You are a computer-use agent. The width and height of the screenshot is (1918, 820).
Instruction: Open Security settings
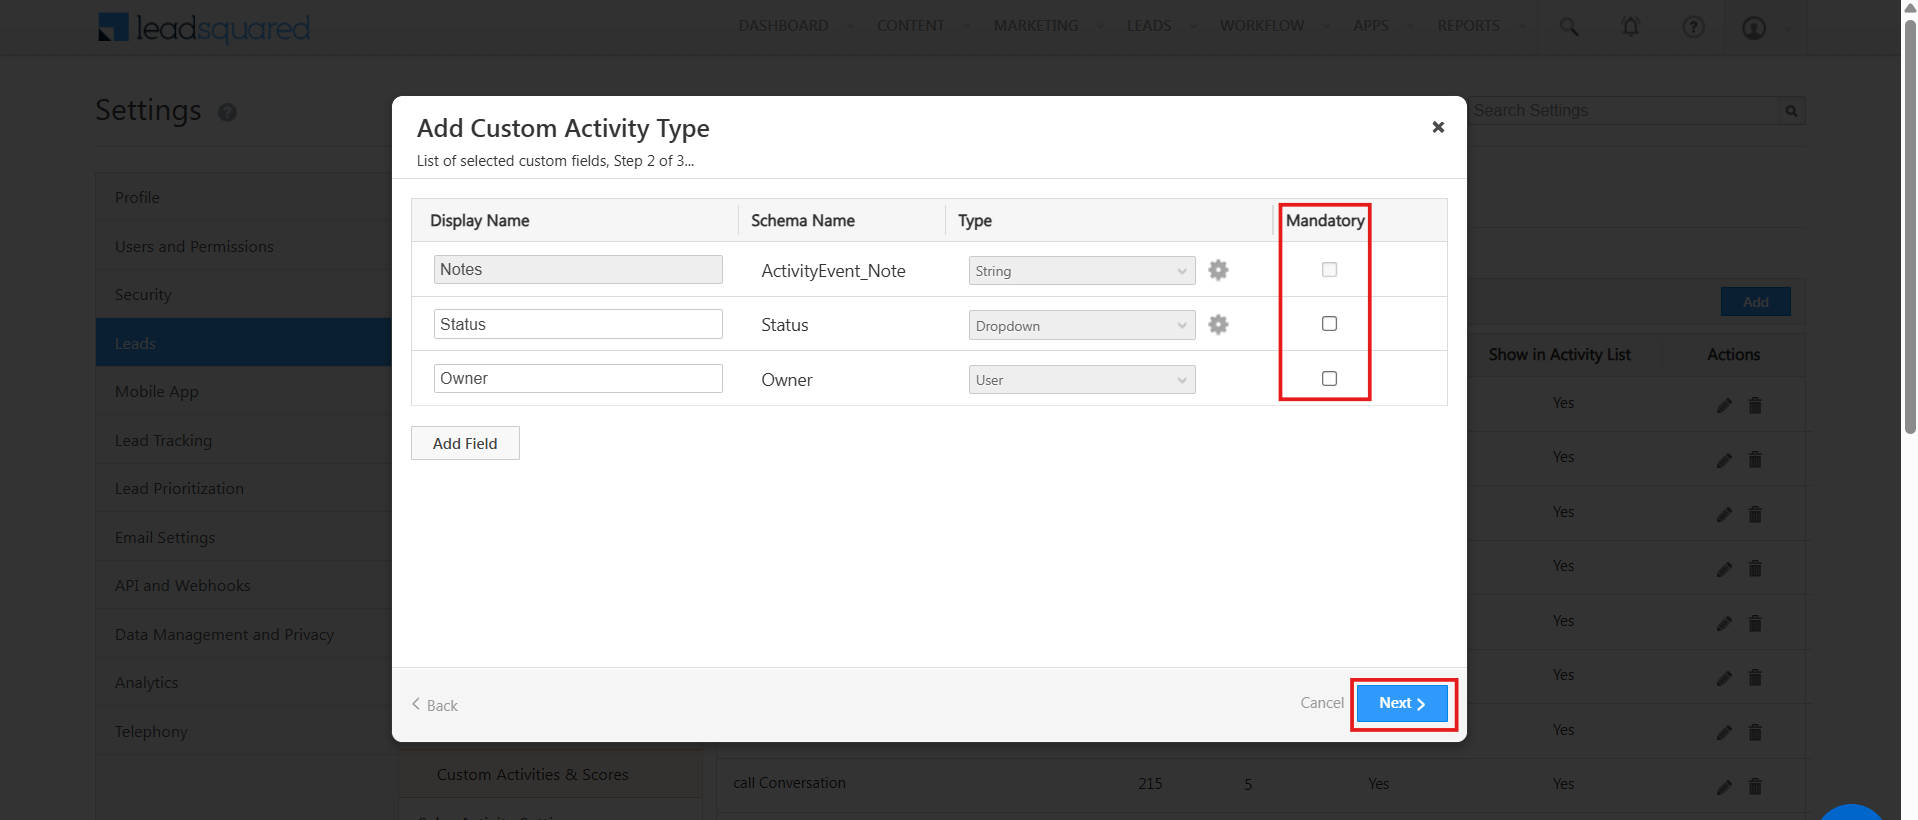pyautogui.click(x=243, y=294)
